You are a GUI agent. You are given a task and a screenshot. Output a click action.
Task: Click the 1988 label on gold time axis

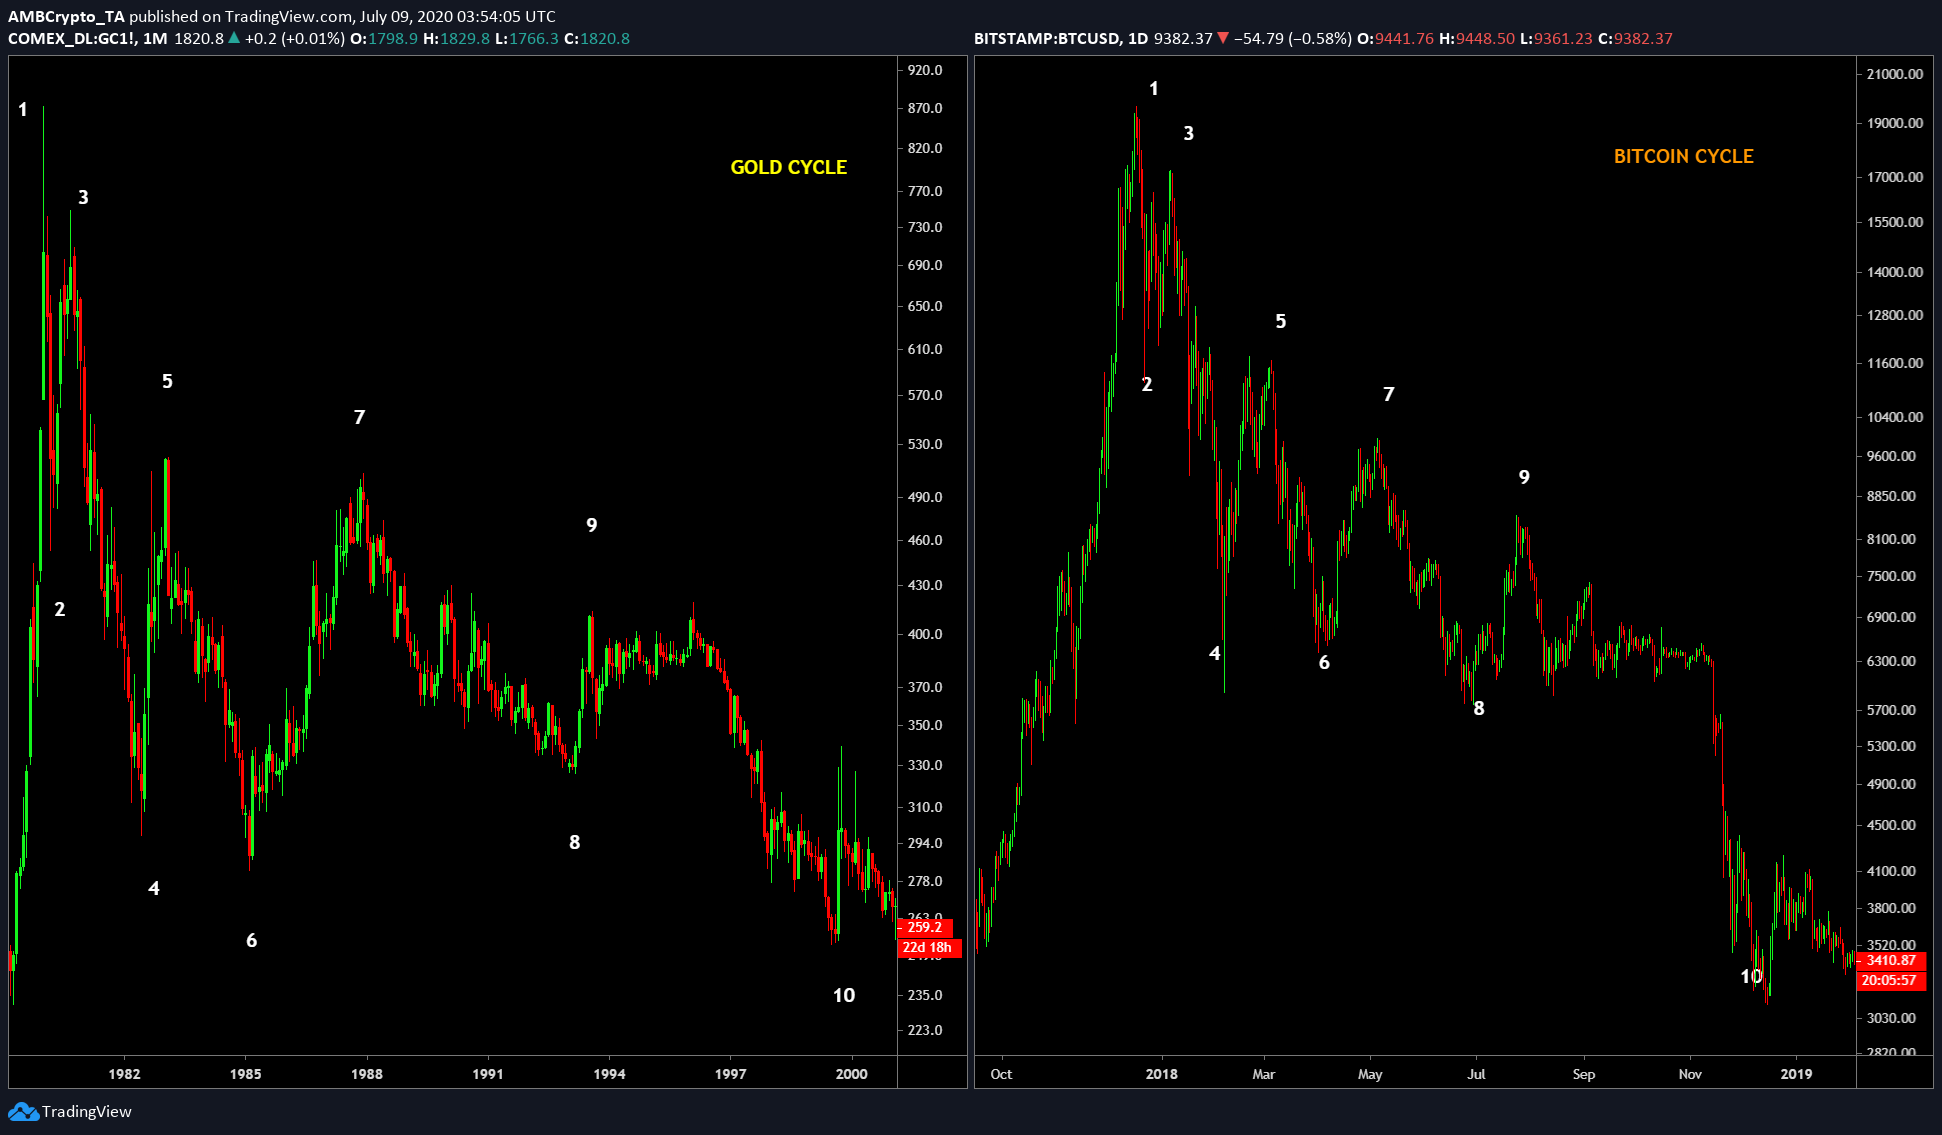(367, 1074)
